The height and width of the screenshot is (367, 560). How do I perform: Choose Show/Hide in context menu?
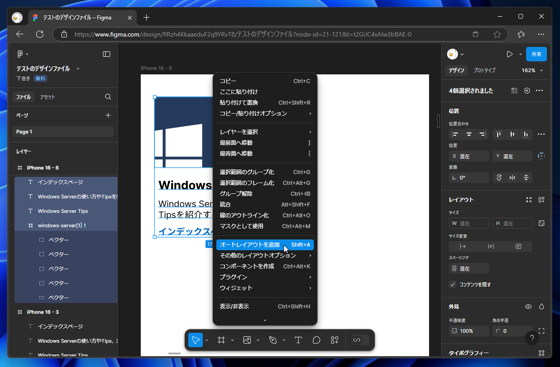pyautogui.click(x=265, y=306)
